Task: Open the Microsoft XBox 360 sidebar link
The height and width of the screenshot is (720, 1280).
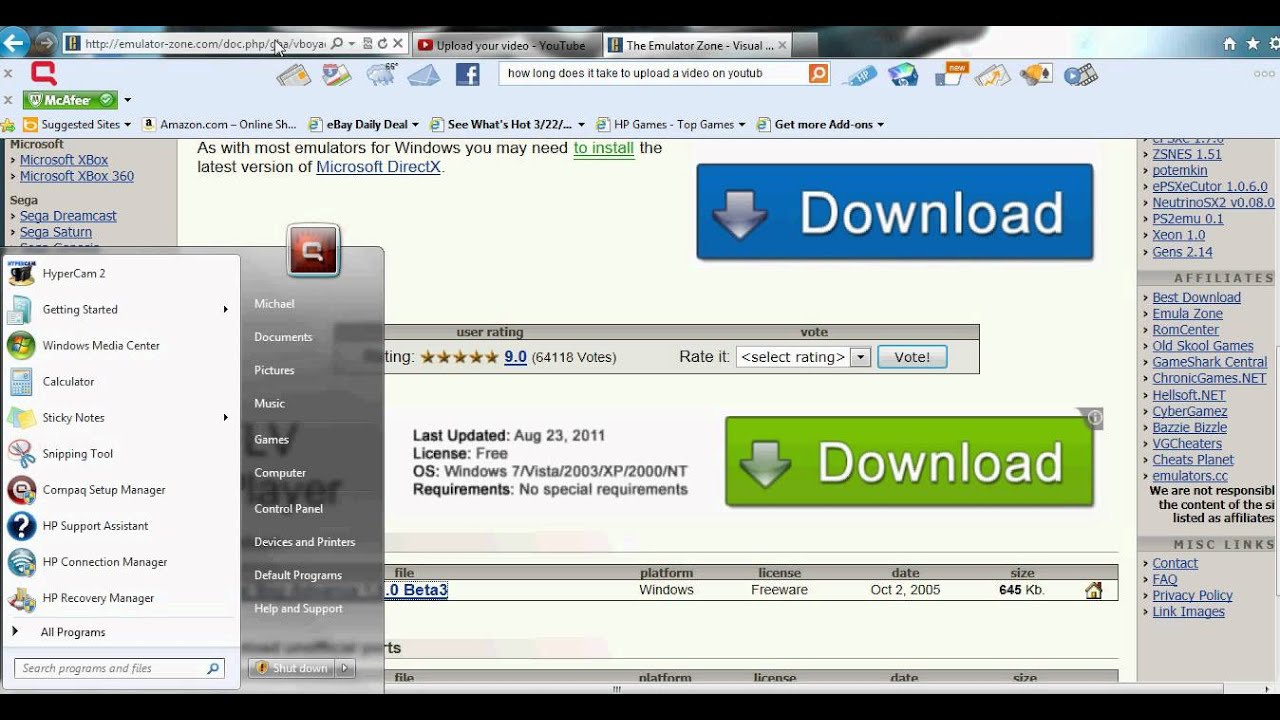Action: click(x=77, y=176)
